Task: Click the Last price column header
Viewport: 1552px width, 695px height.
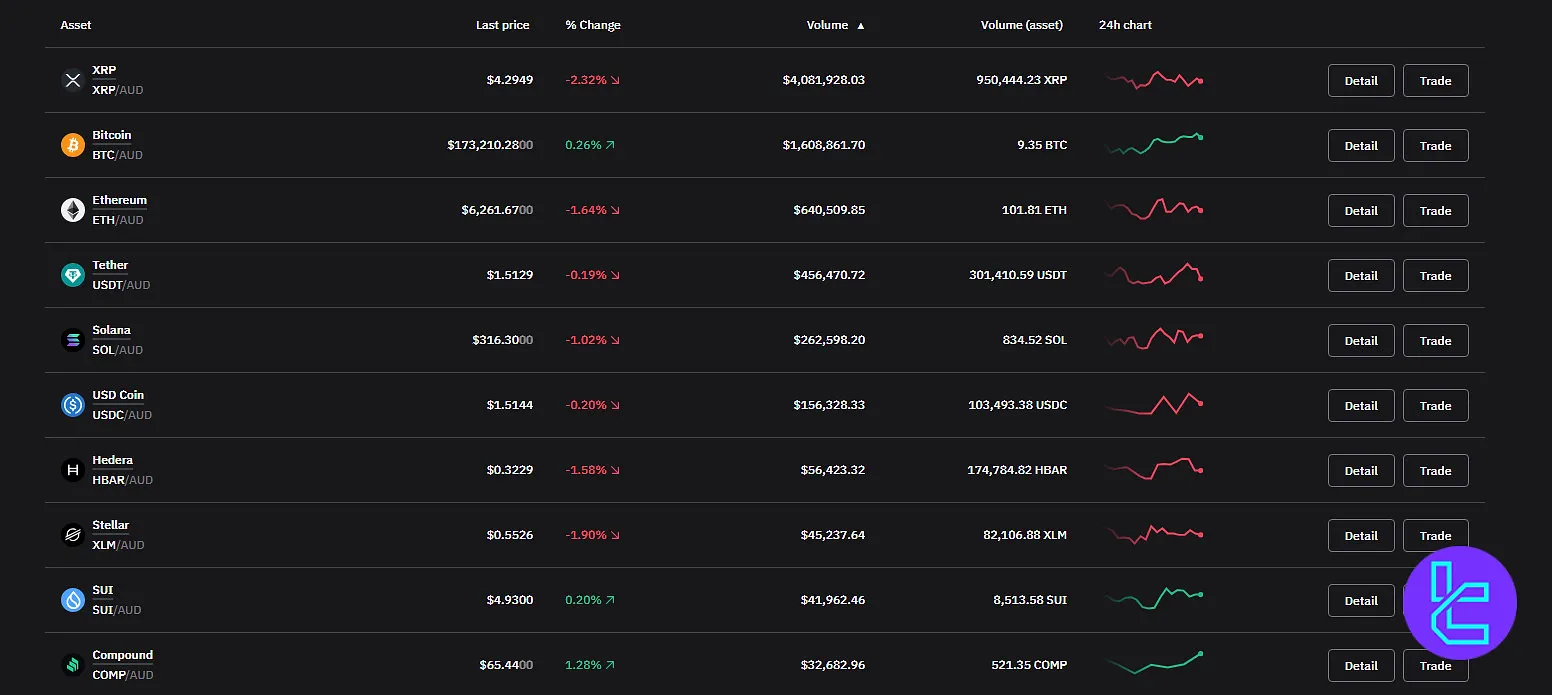Action: click(503, 25)
